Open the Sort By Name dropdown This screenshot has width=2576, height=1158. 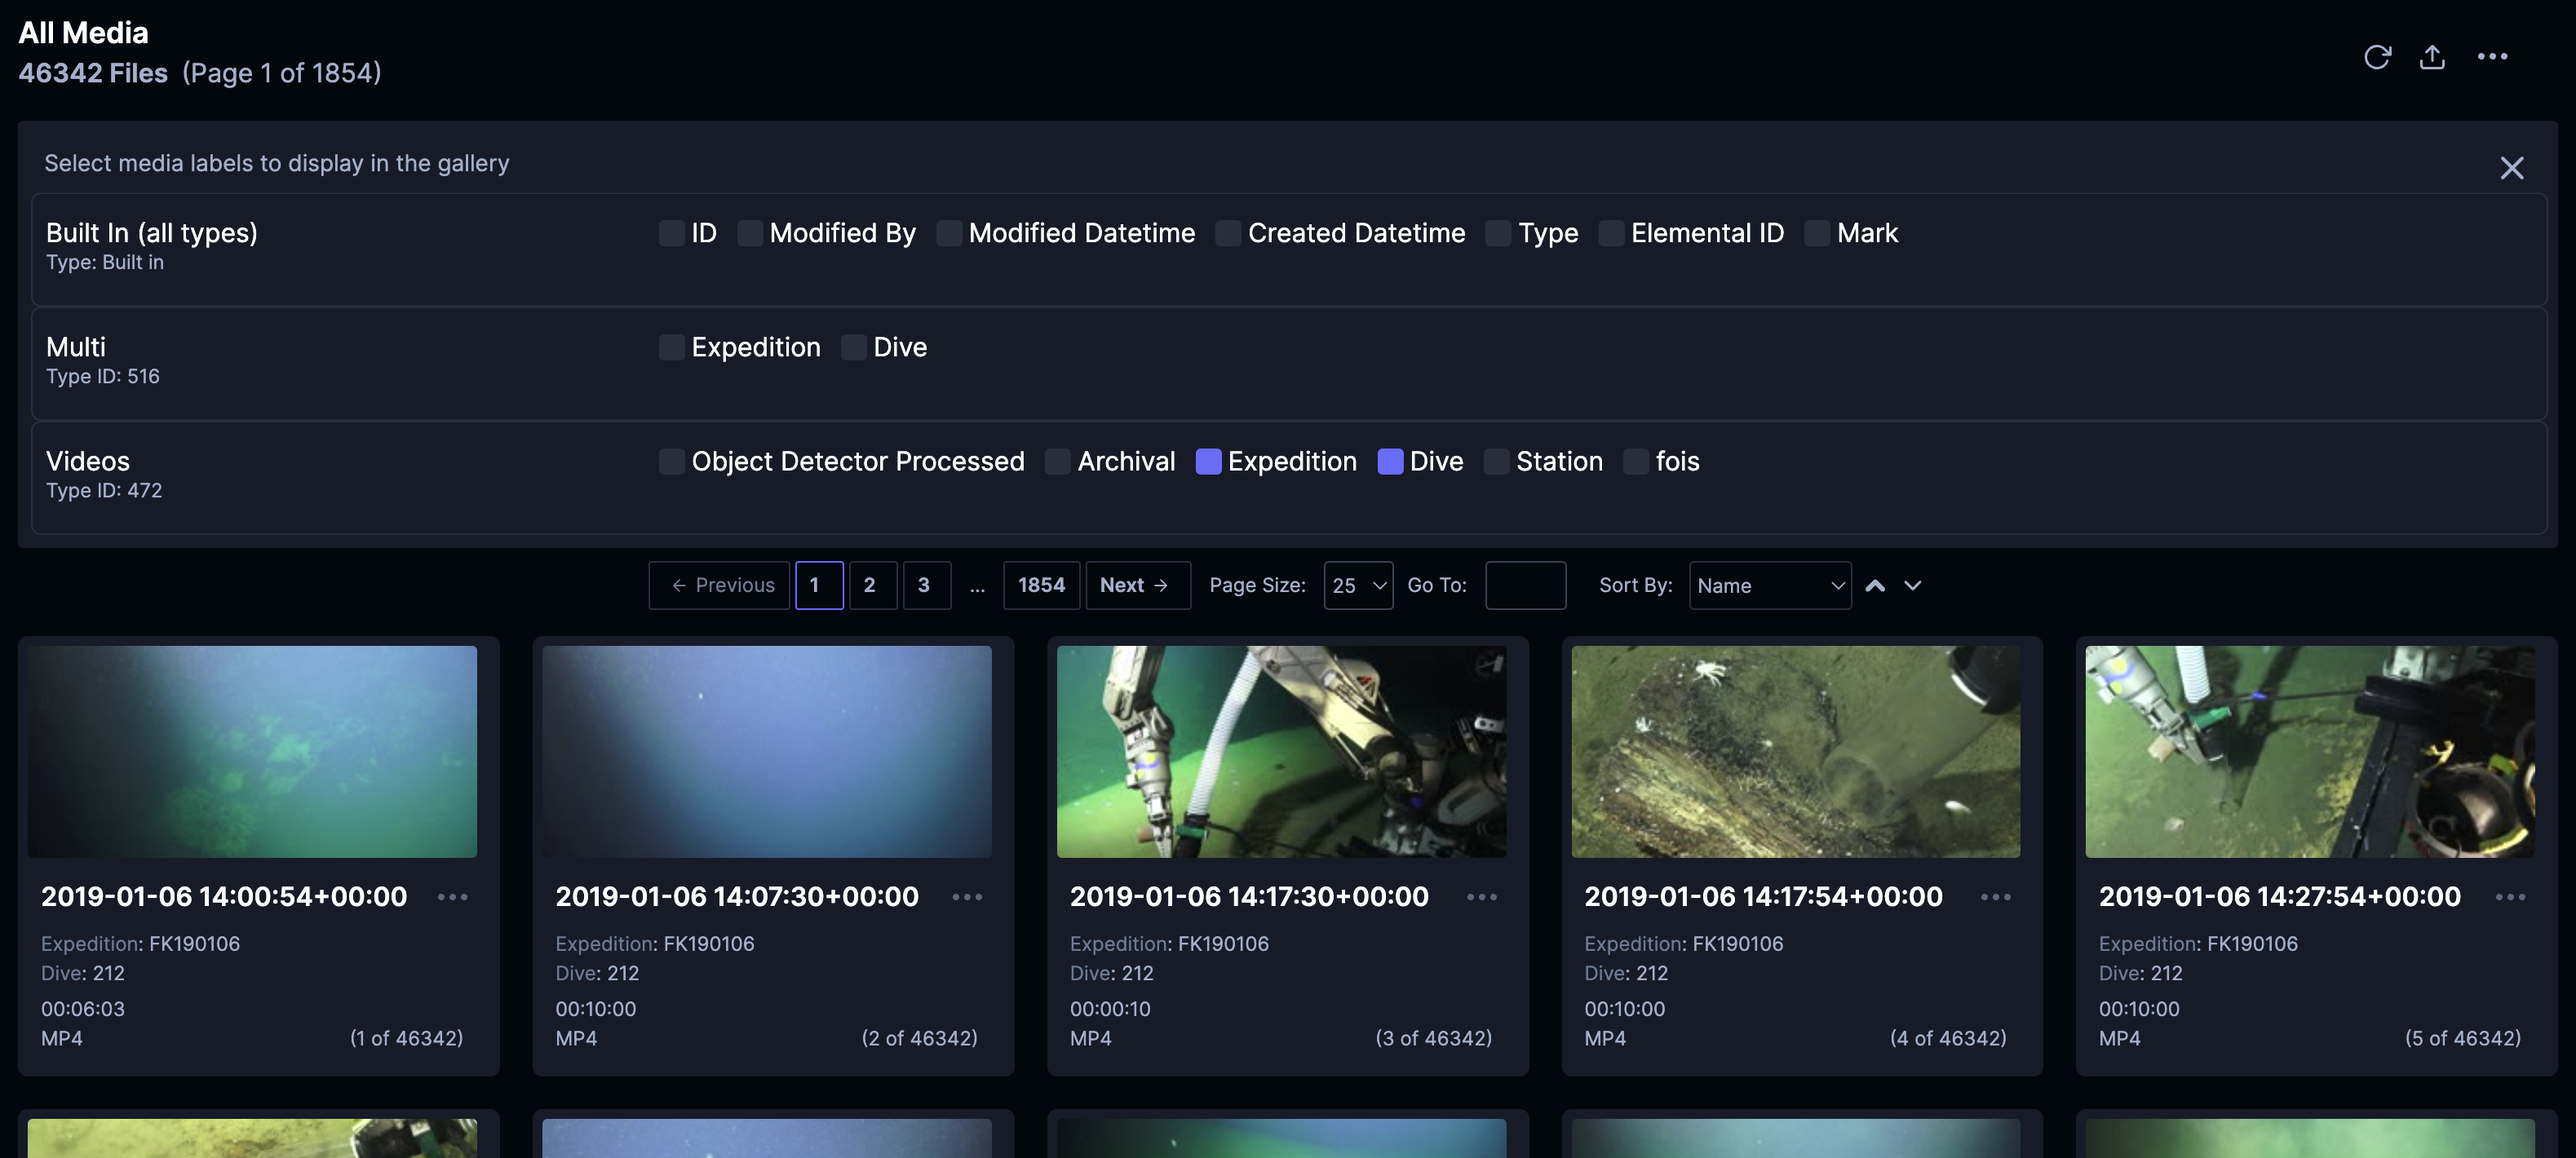tap(1769, 585)
